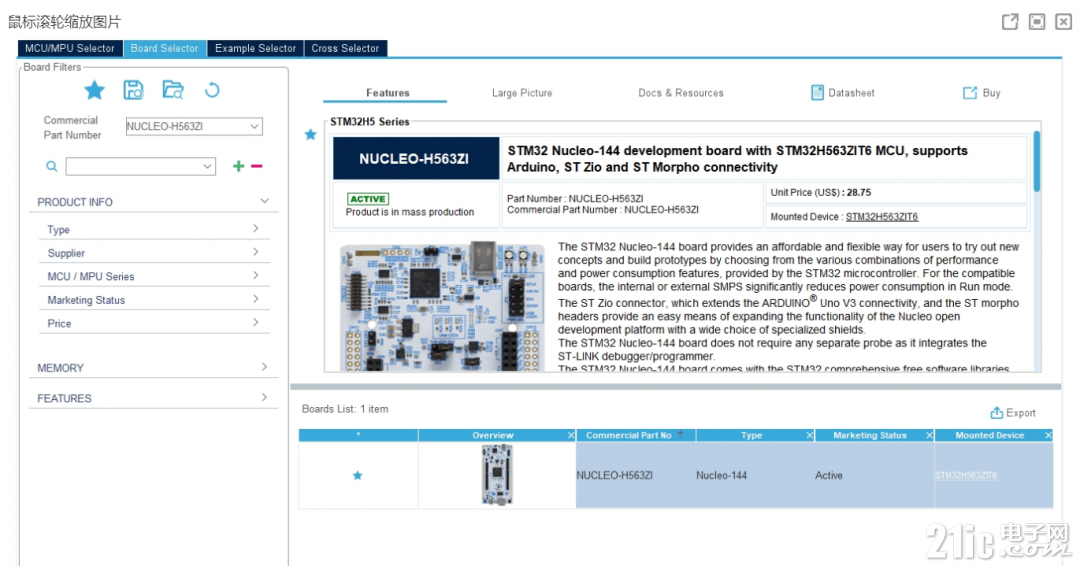Image resolution: width=1080 pixels, height=566 pixels.
Task: Save the current board search filters
Action: [133, 90]
